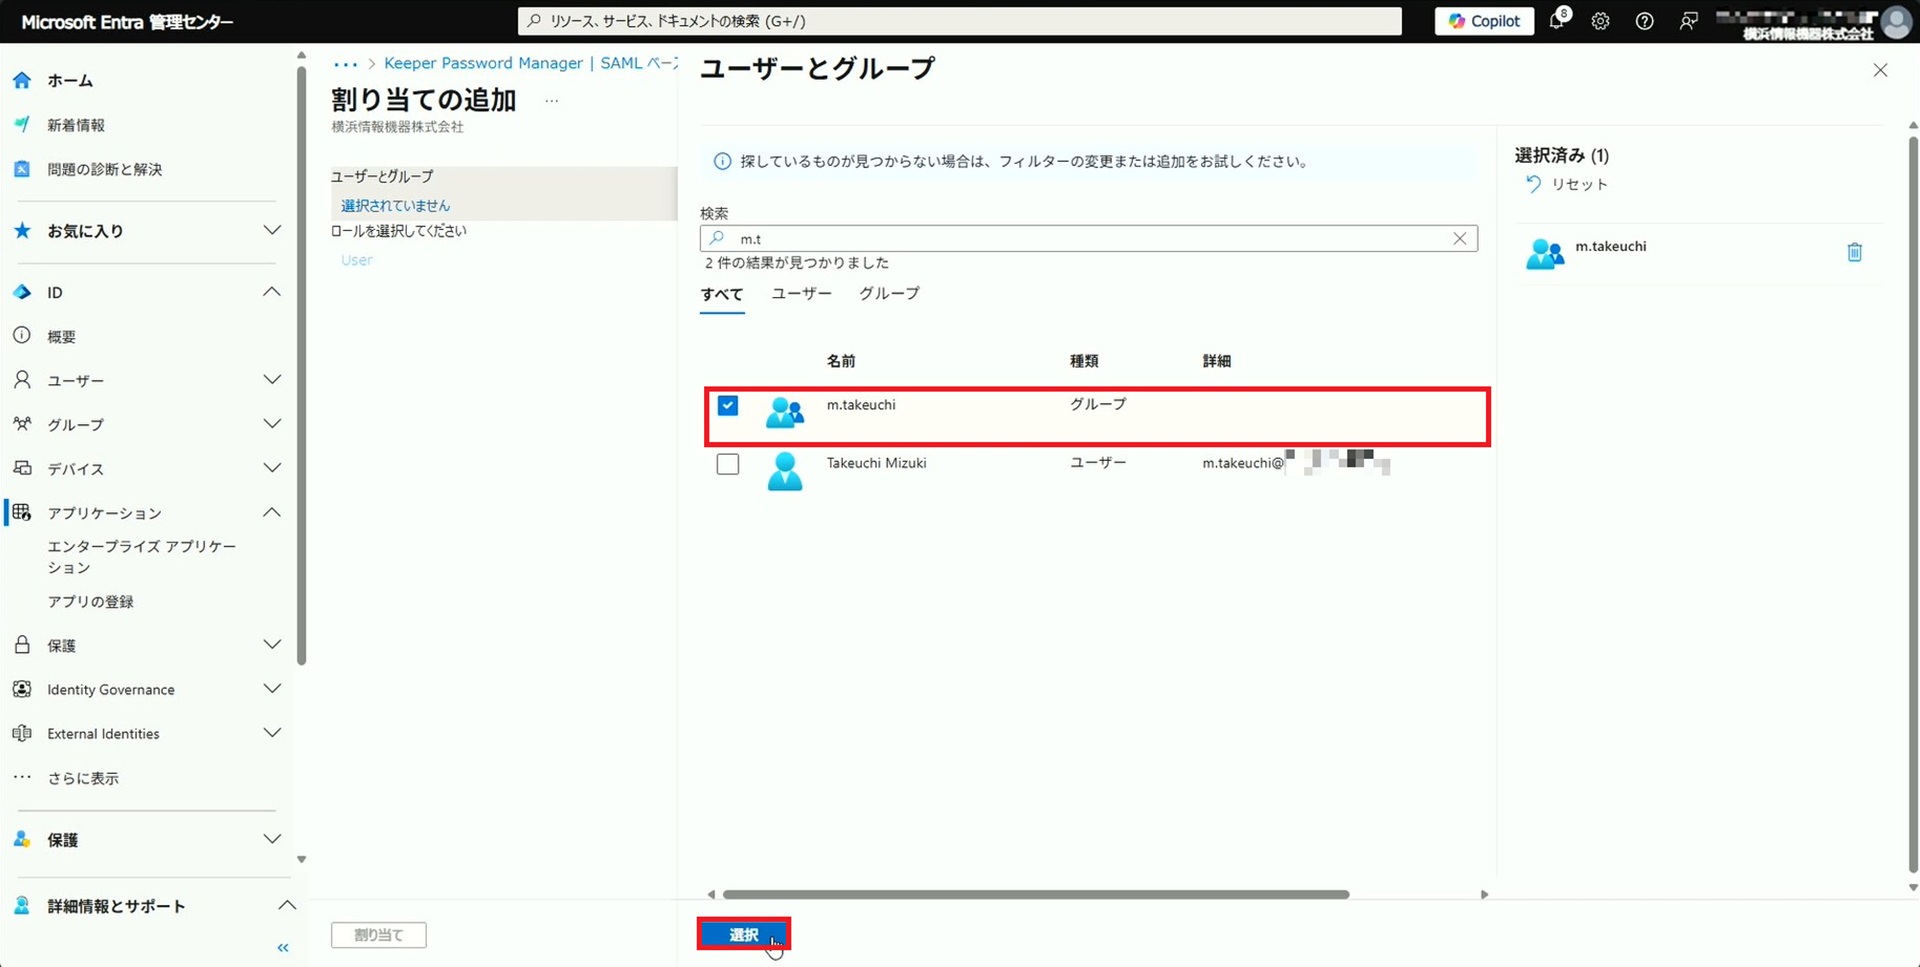Screen dimensions: 1920x967
Task: Expand Identity Governance in sidebar
Action: pyautogui.click(x=271, y=689)
